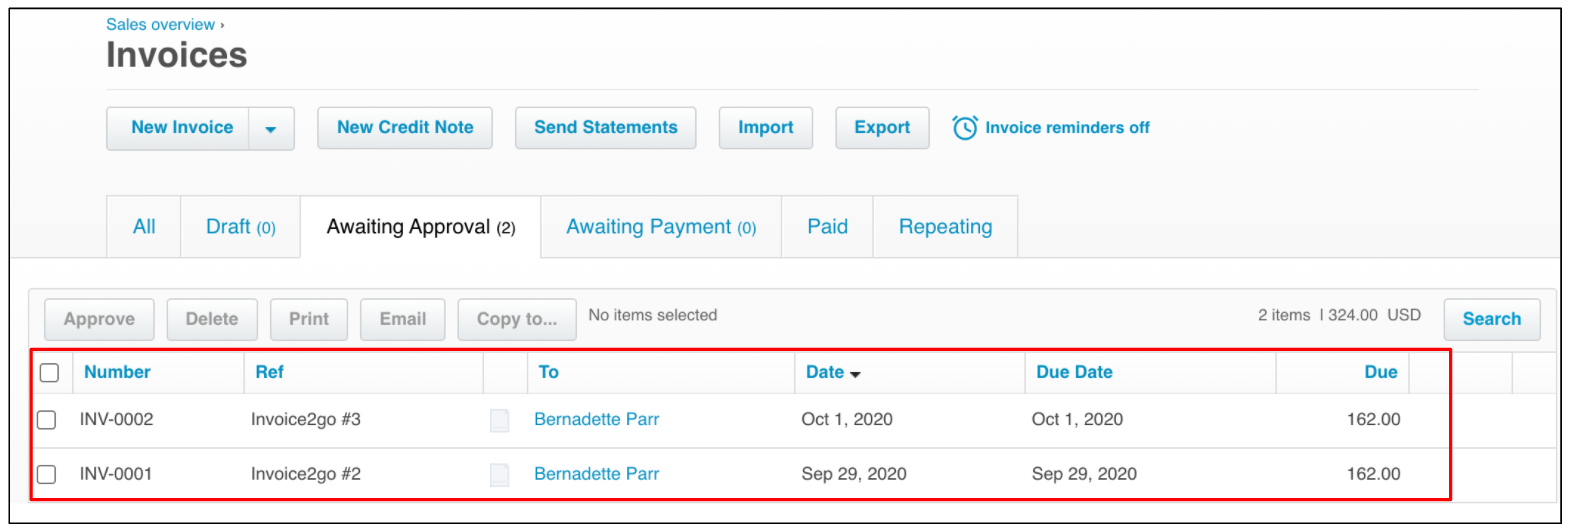Go to Sales overview breadcrumb
1570x532 pixels.
(161, 24)
